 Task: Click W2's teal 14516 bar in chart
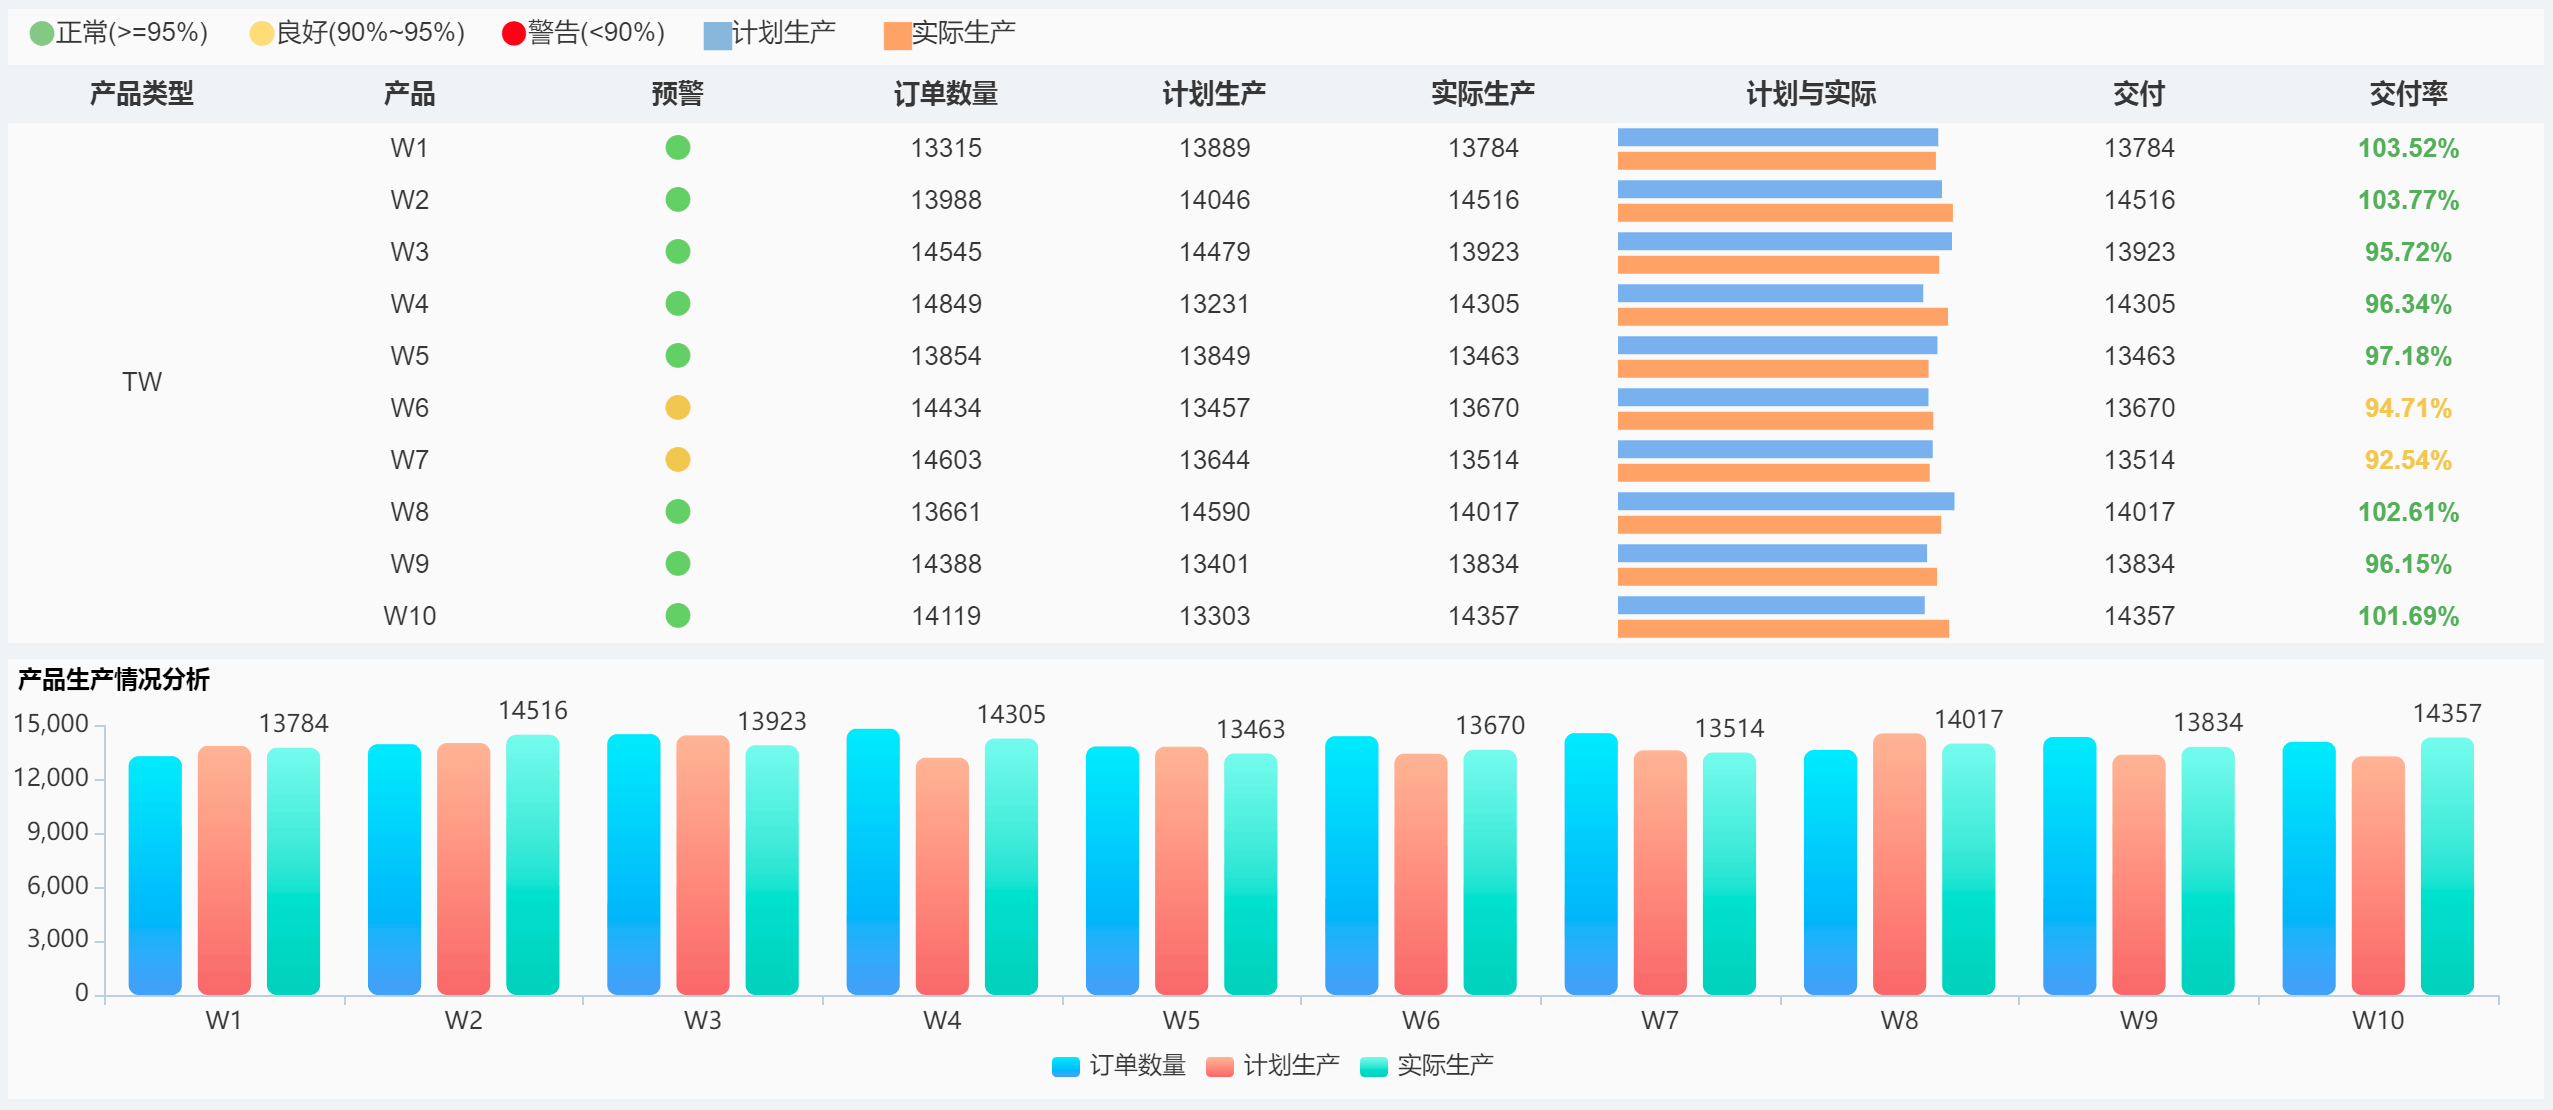click(x=532, y=865)
